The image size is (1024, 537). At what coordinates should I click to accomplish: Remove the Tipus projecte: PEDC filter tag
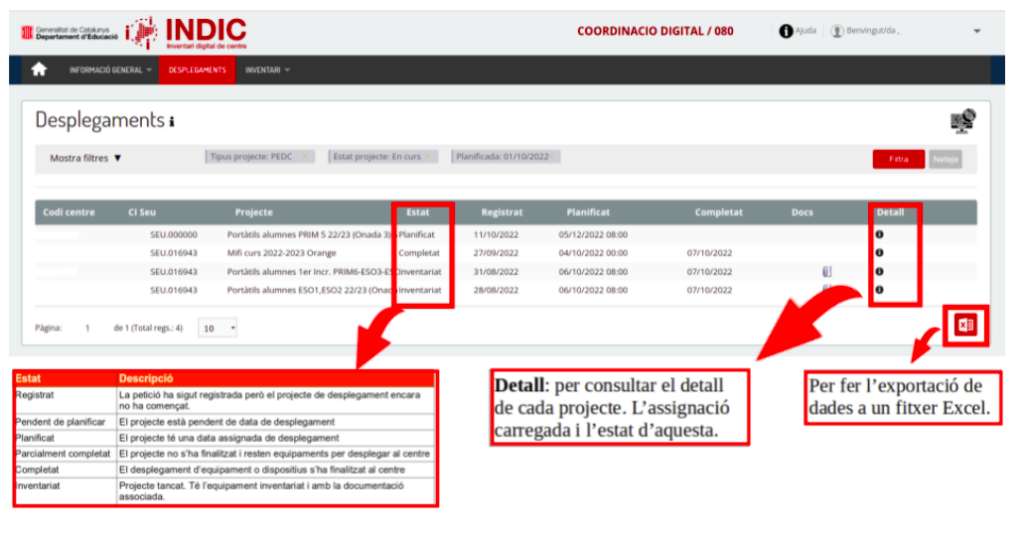point(304,157)
